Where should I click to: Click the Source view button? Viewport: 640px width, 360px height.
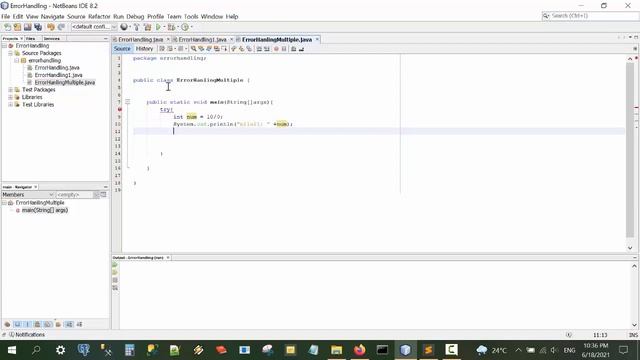tap(122, 49)
